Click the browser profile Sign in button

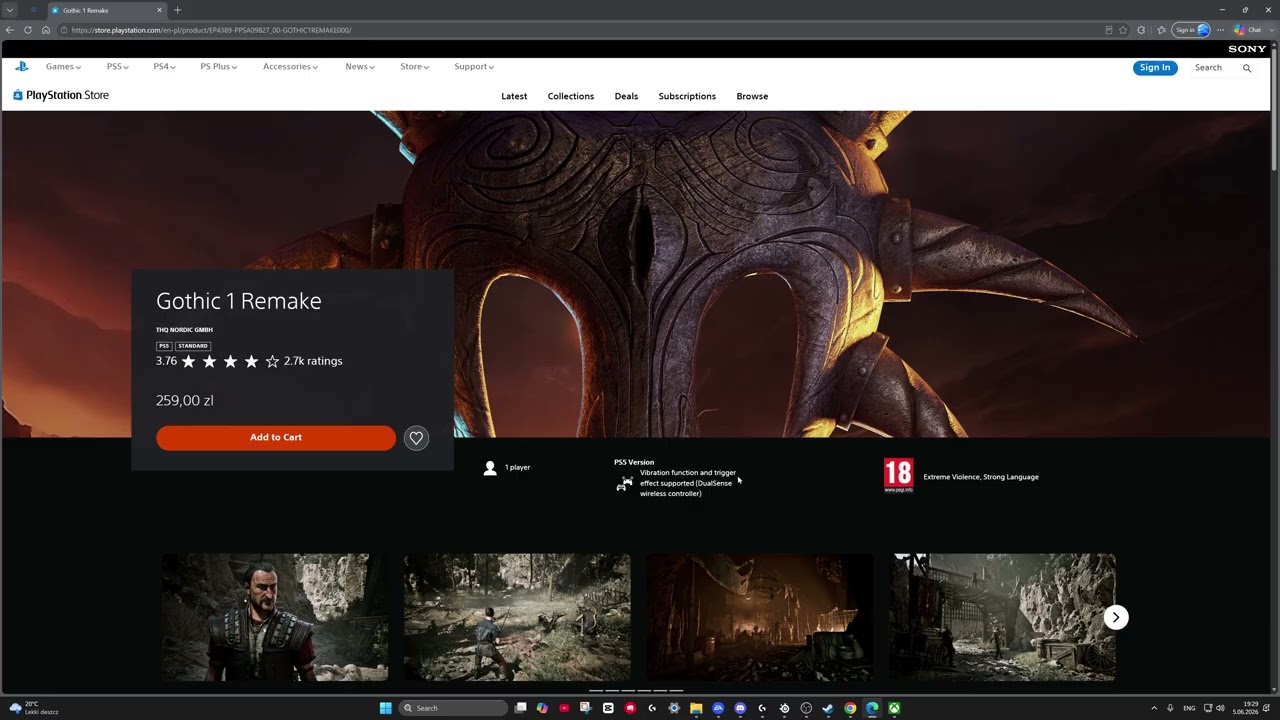point(1191,30)
